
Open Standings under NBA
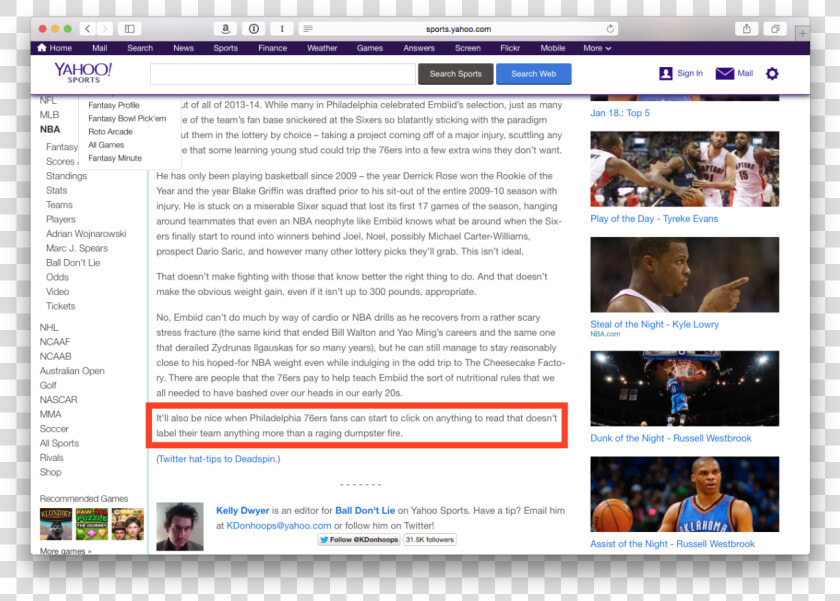[66, 176]
